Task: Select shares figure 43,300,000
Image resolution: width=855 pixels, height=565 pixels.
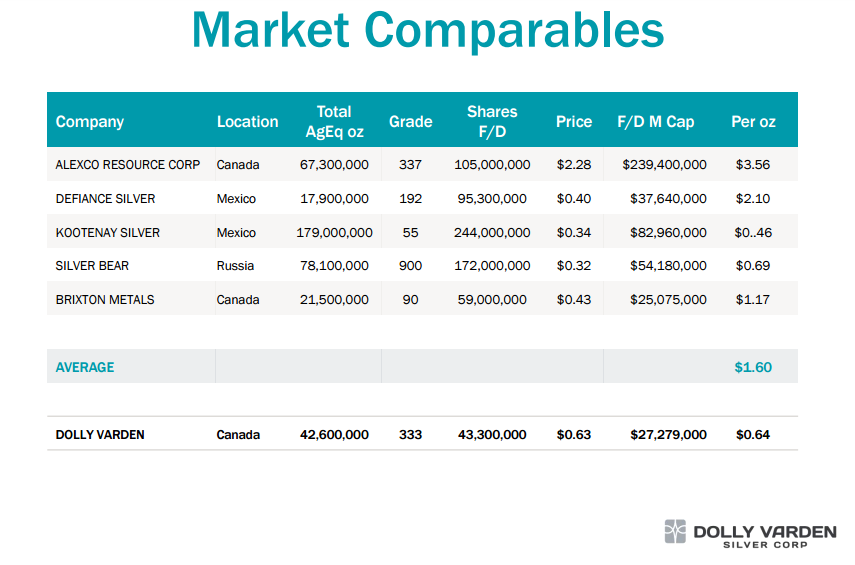Action: click(492, 435)
